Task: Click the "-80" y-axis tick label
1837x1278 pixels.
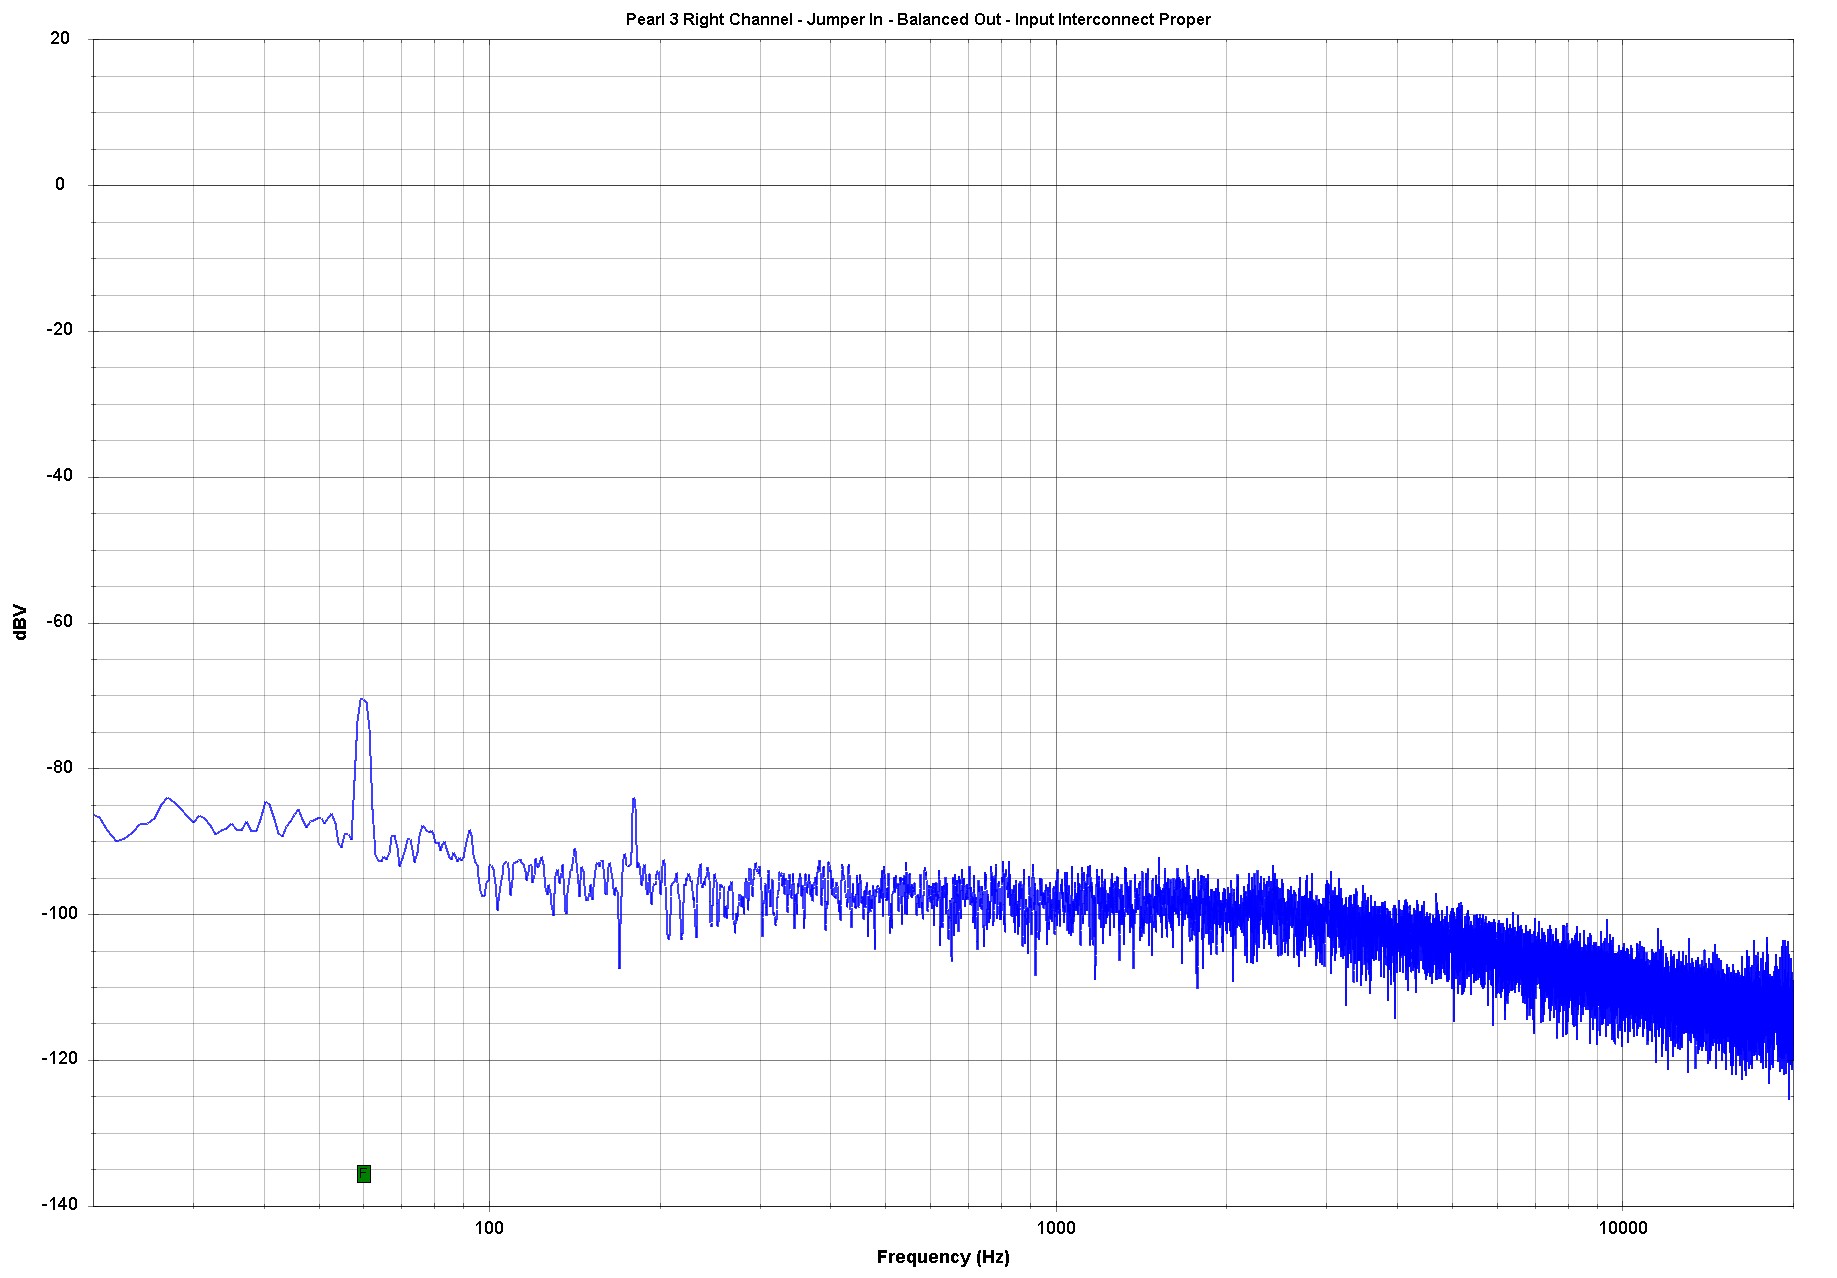Action: (x=58, y=768)
